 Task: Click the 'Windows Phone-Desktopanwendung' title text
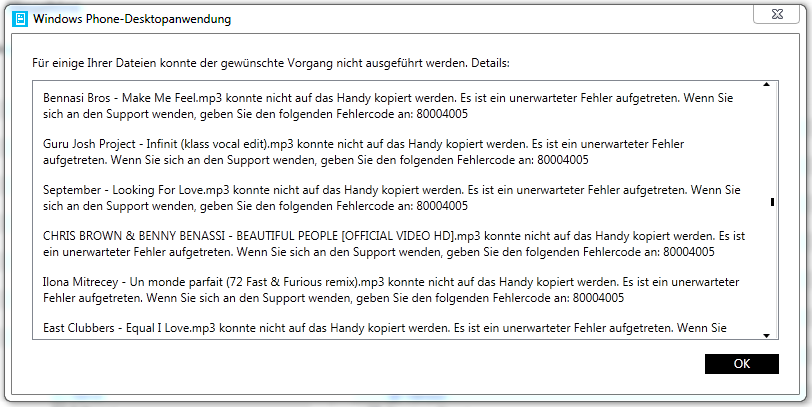point(132,20)
